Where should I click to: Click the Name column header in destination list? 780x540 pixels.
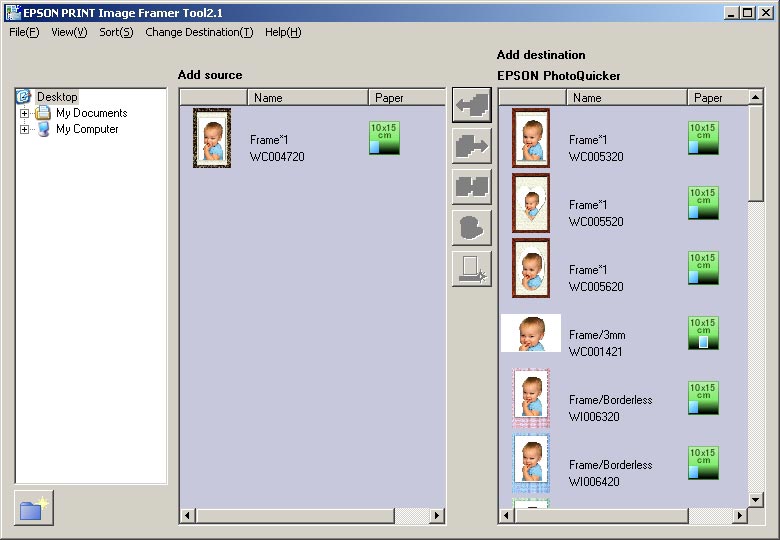(x=627, y=98)
